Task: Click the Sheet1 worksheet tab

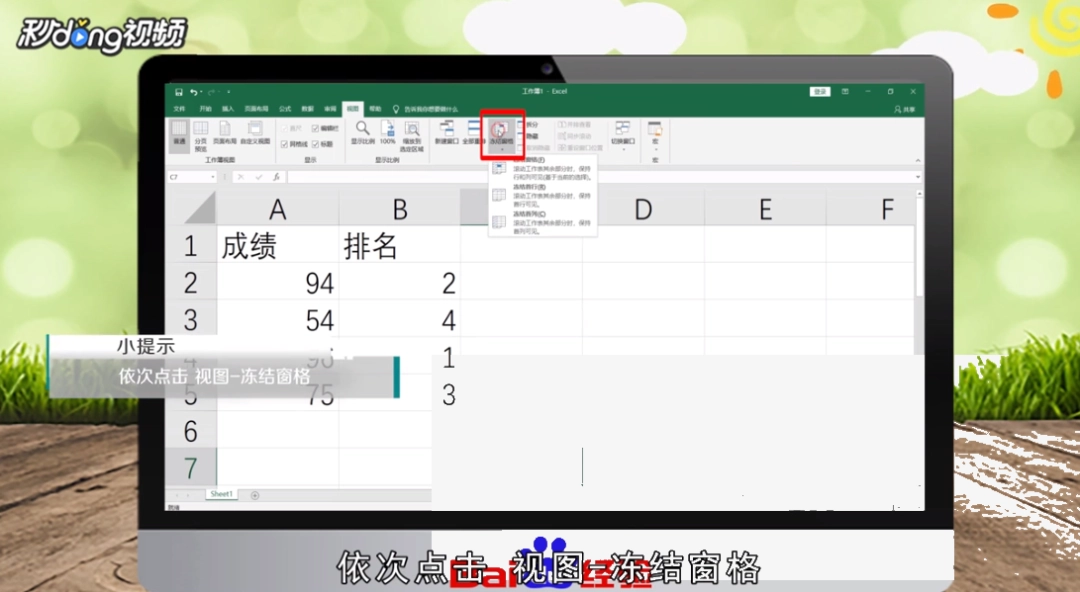Action: tap(222, 494)
